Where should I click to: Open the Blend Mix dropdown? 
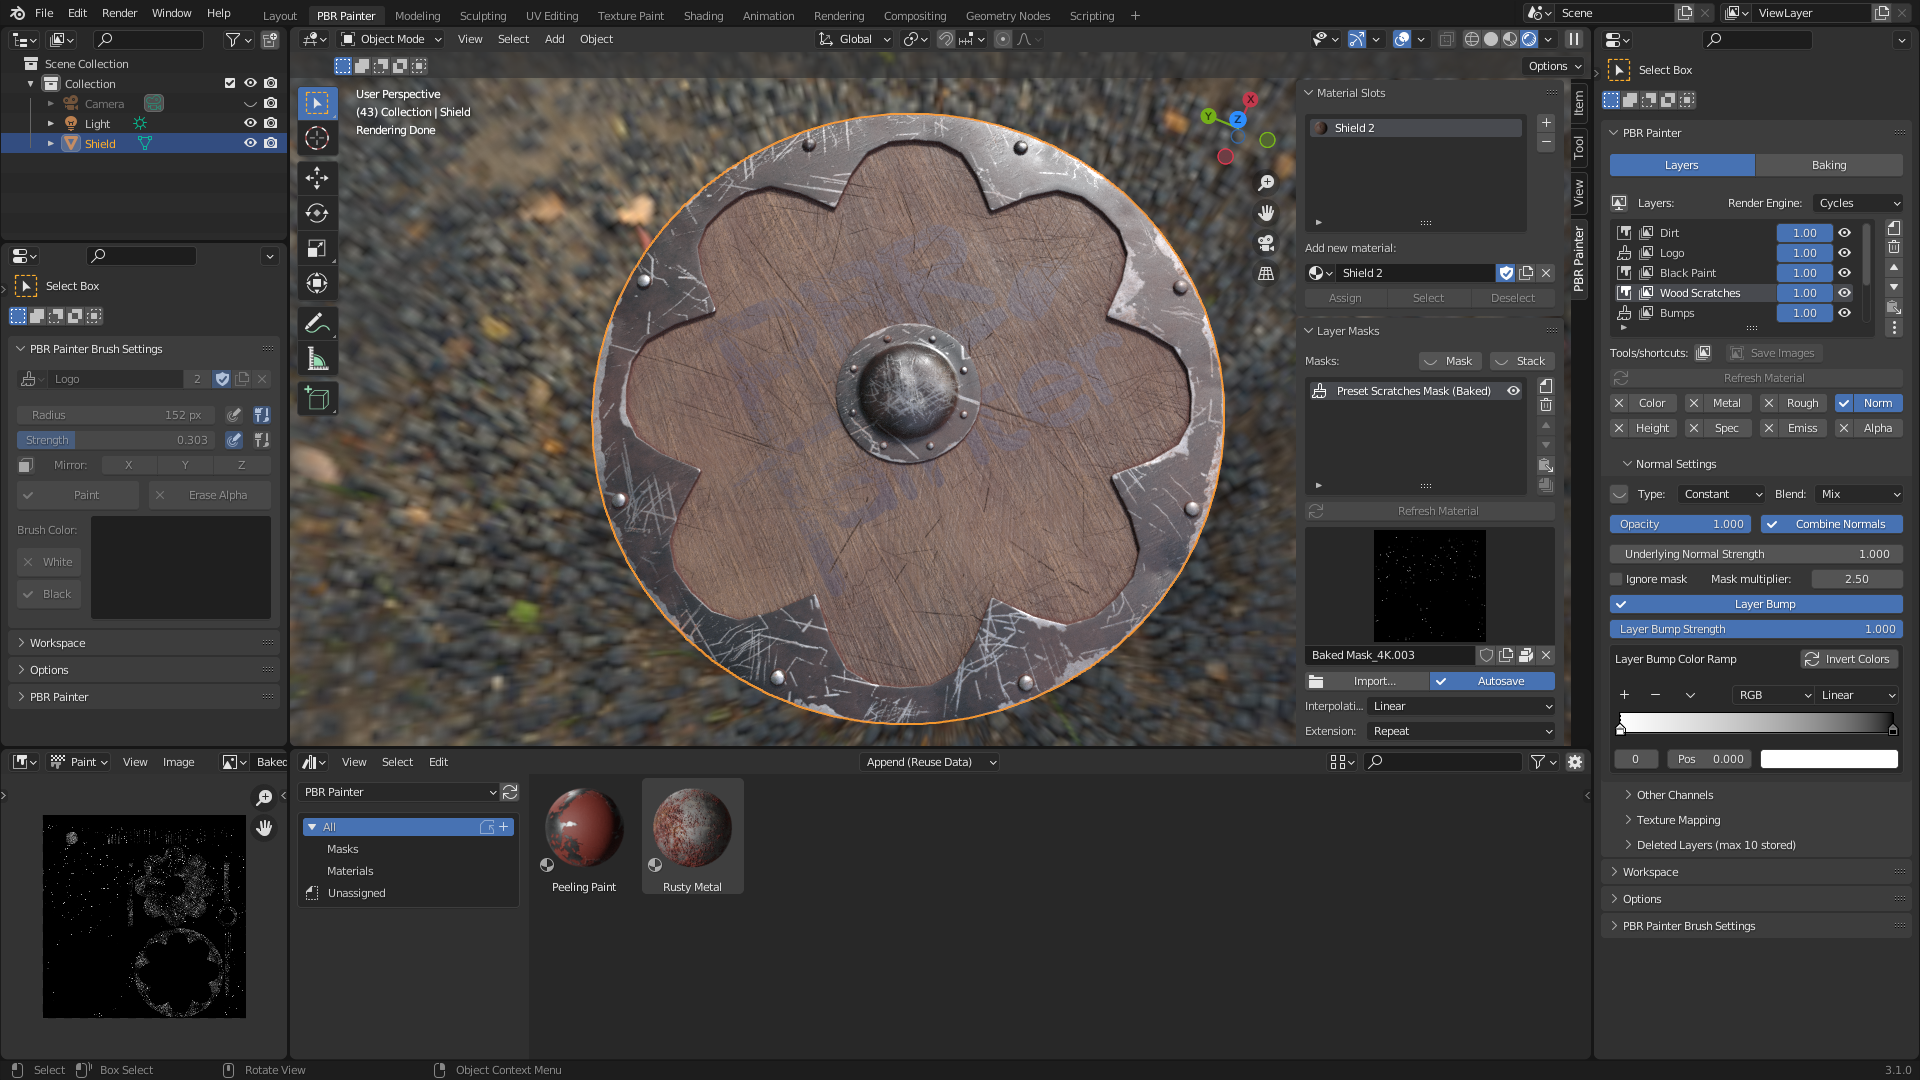pos(1858,494)
